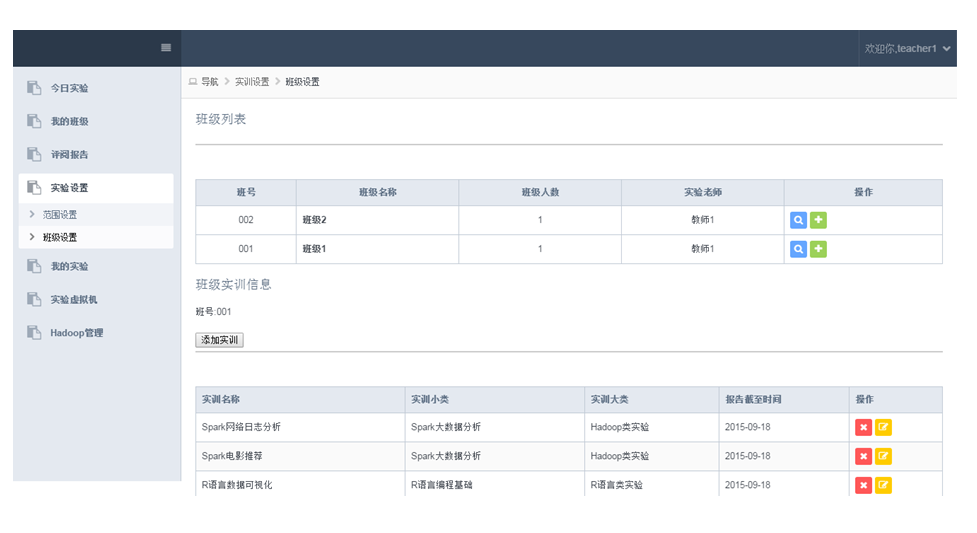The image size is (977, 533).
Task: Open 今日实验 in the sidebar
Action: (x=70, y=88)
